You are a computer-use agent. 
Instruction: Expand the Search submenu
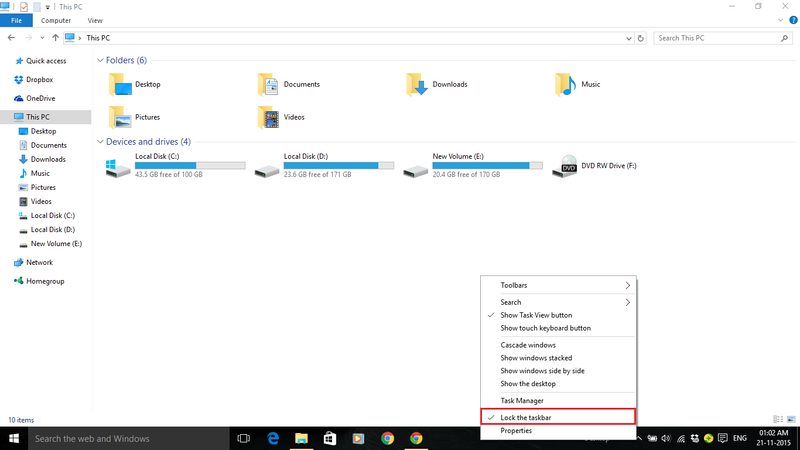click(558, 303)
